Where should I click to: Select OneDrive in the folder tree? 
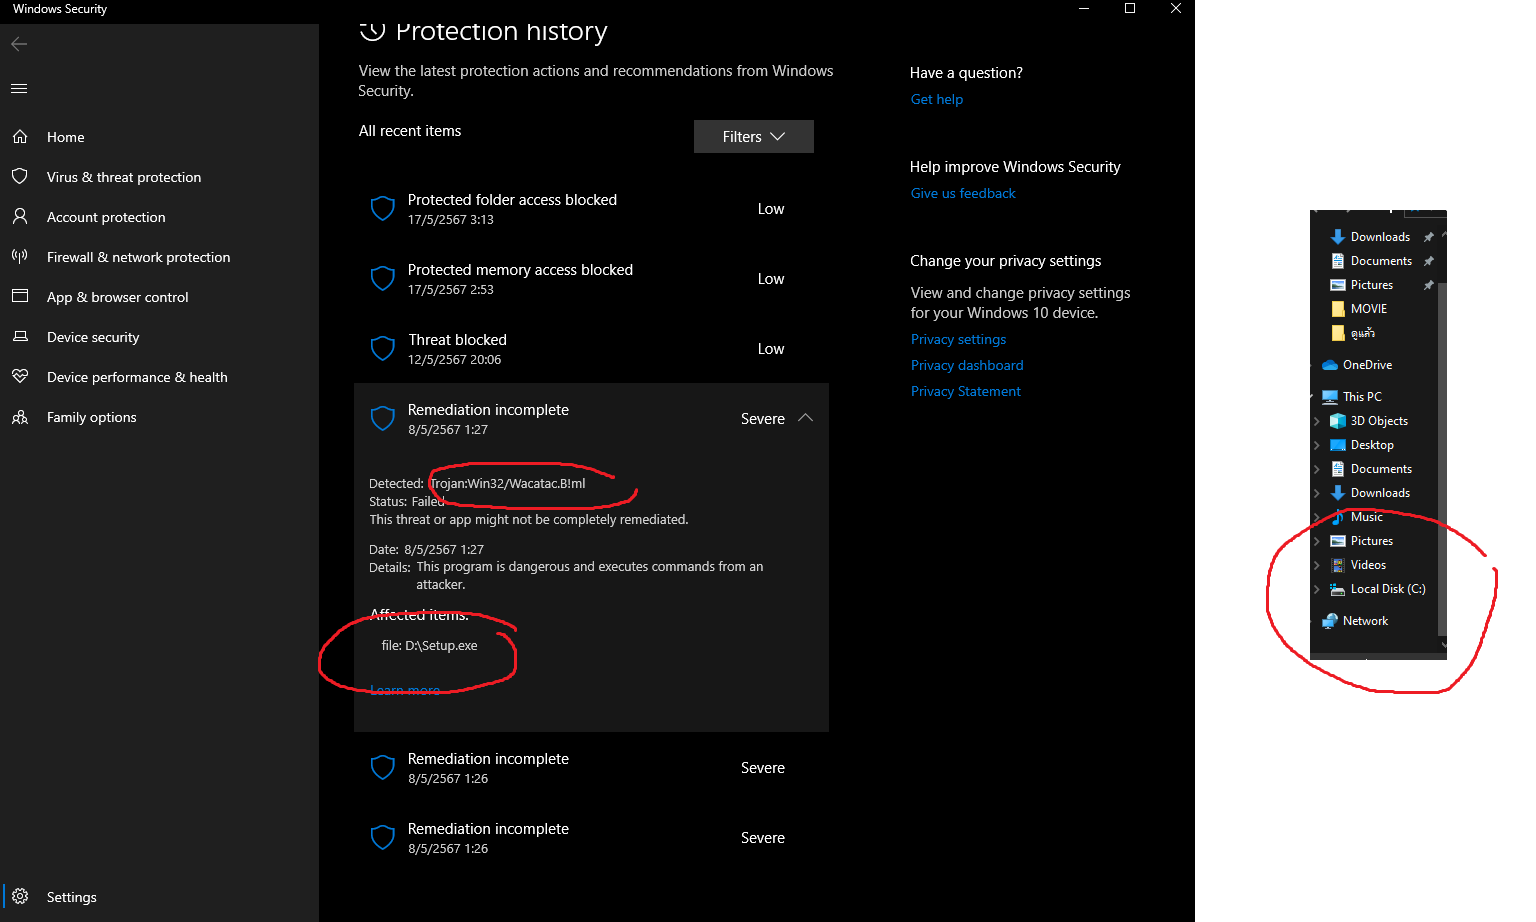pos(1366,365)
